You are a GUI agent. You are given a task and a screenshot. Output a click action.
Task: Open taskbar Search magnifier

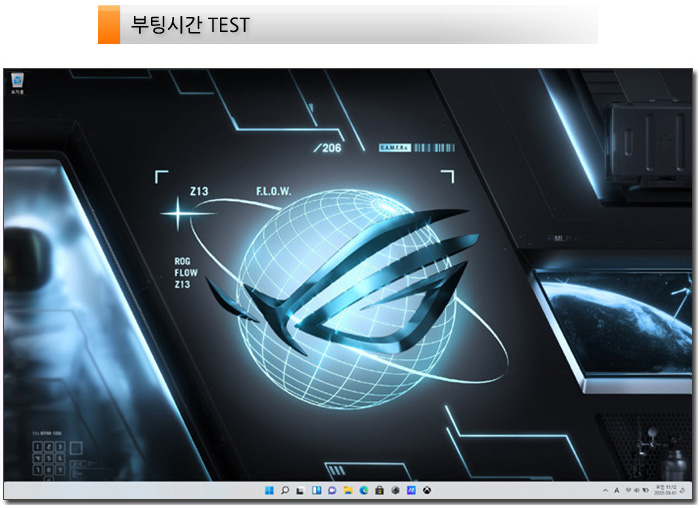tap(285, 491)
